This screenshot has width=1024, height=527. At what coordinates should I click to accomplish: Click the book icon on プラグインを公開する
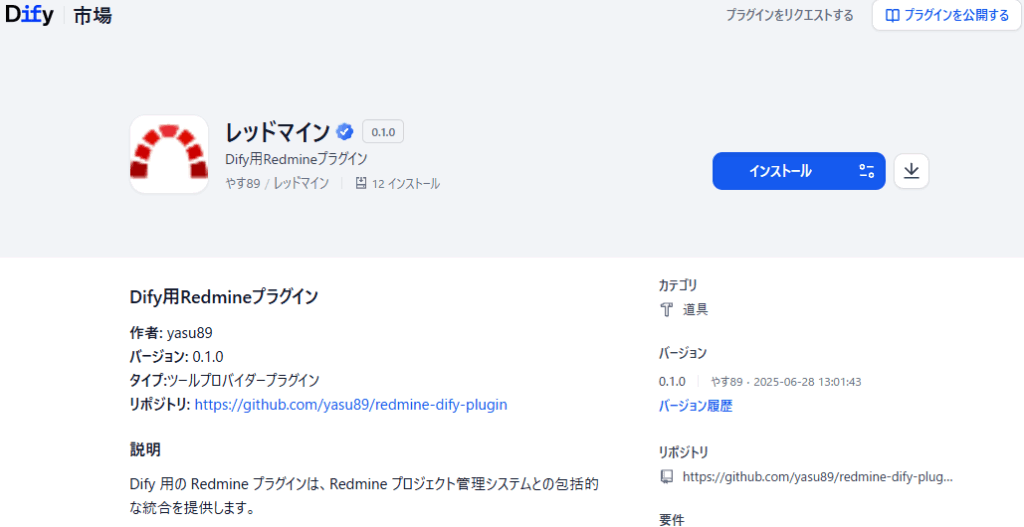pos(892,16)
